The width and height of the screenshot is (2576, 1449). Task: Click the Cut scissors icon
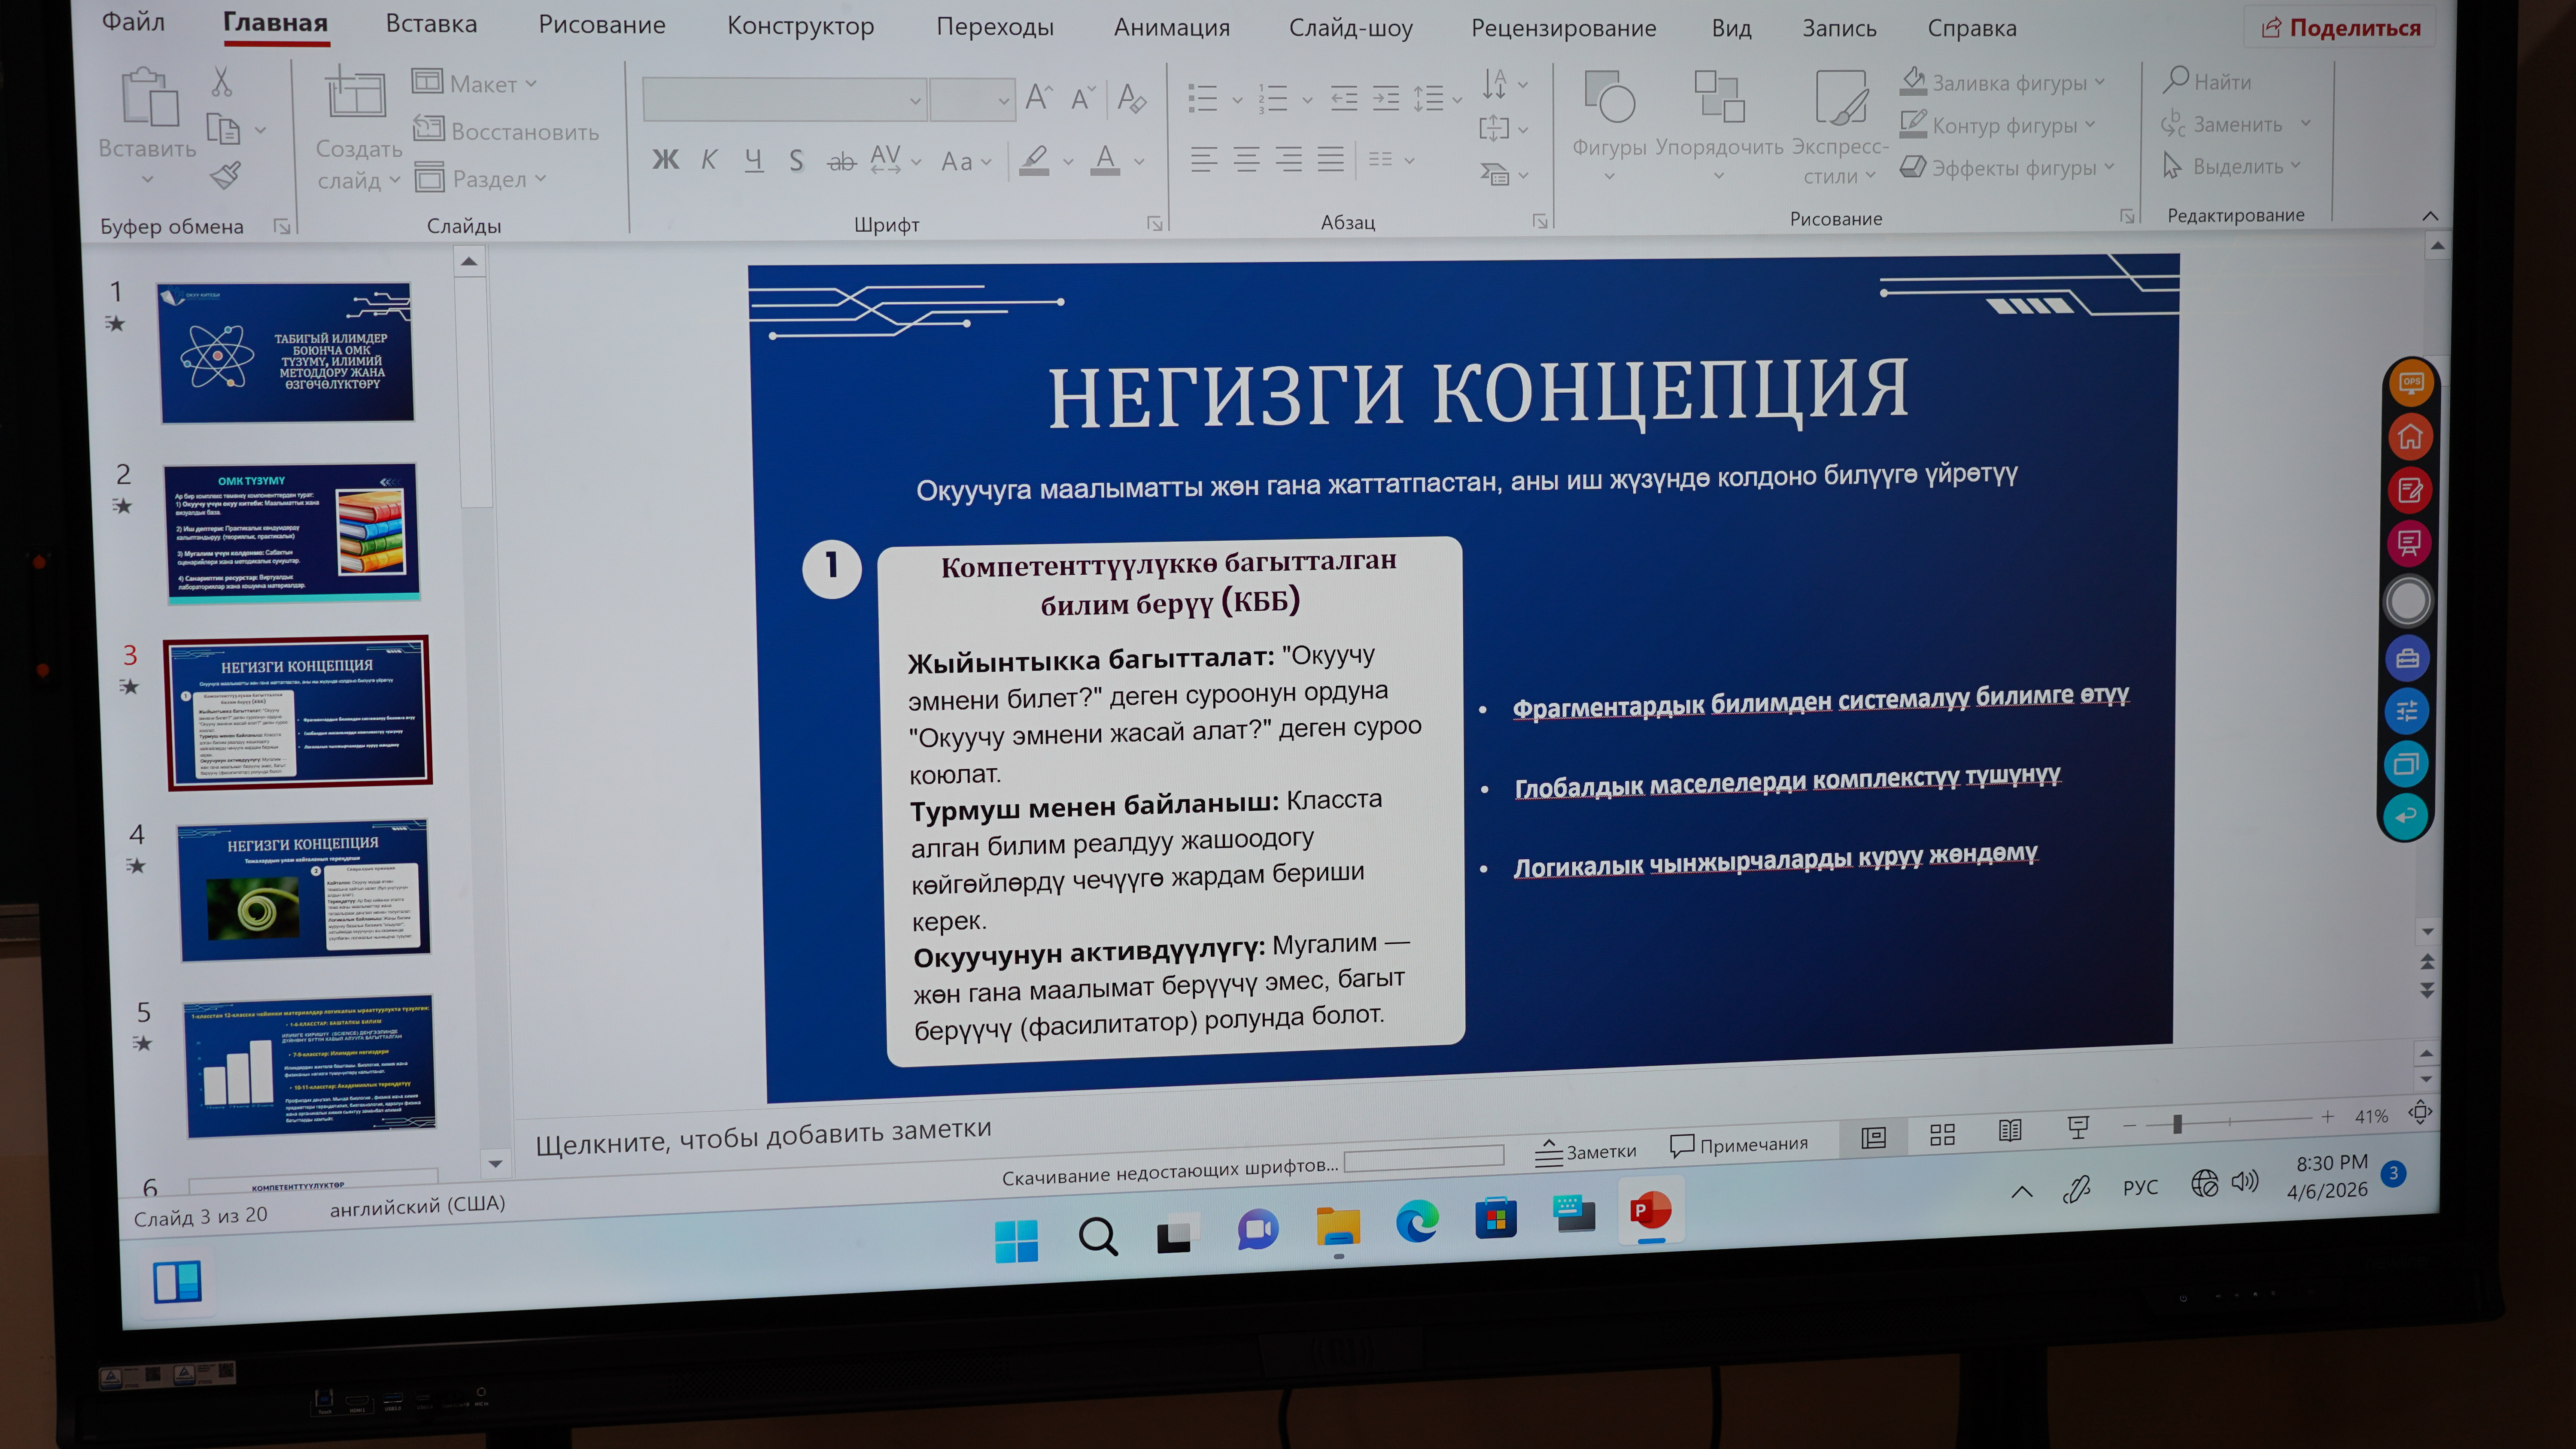click(221, 81)
